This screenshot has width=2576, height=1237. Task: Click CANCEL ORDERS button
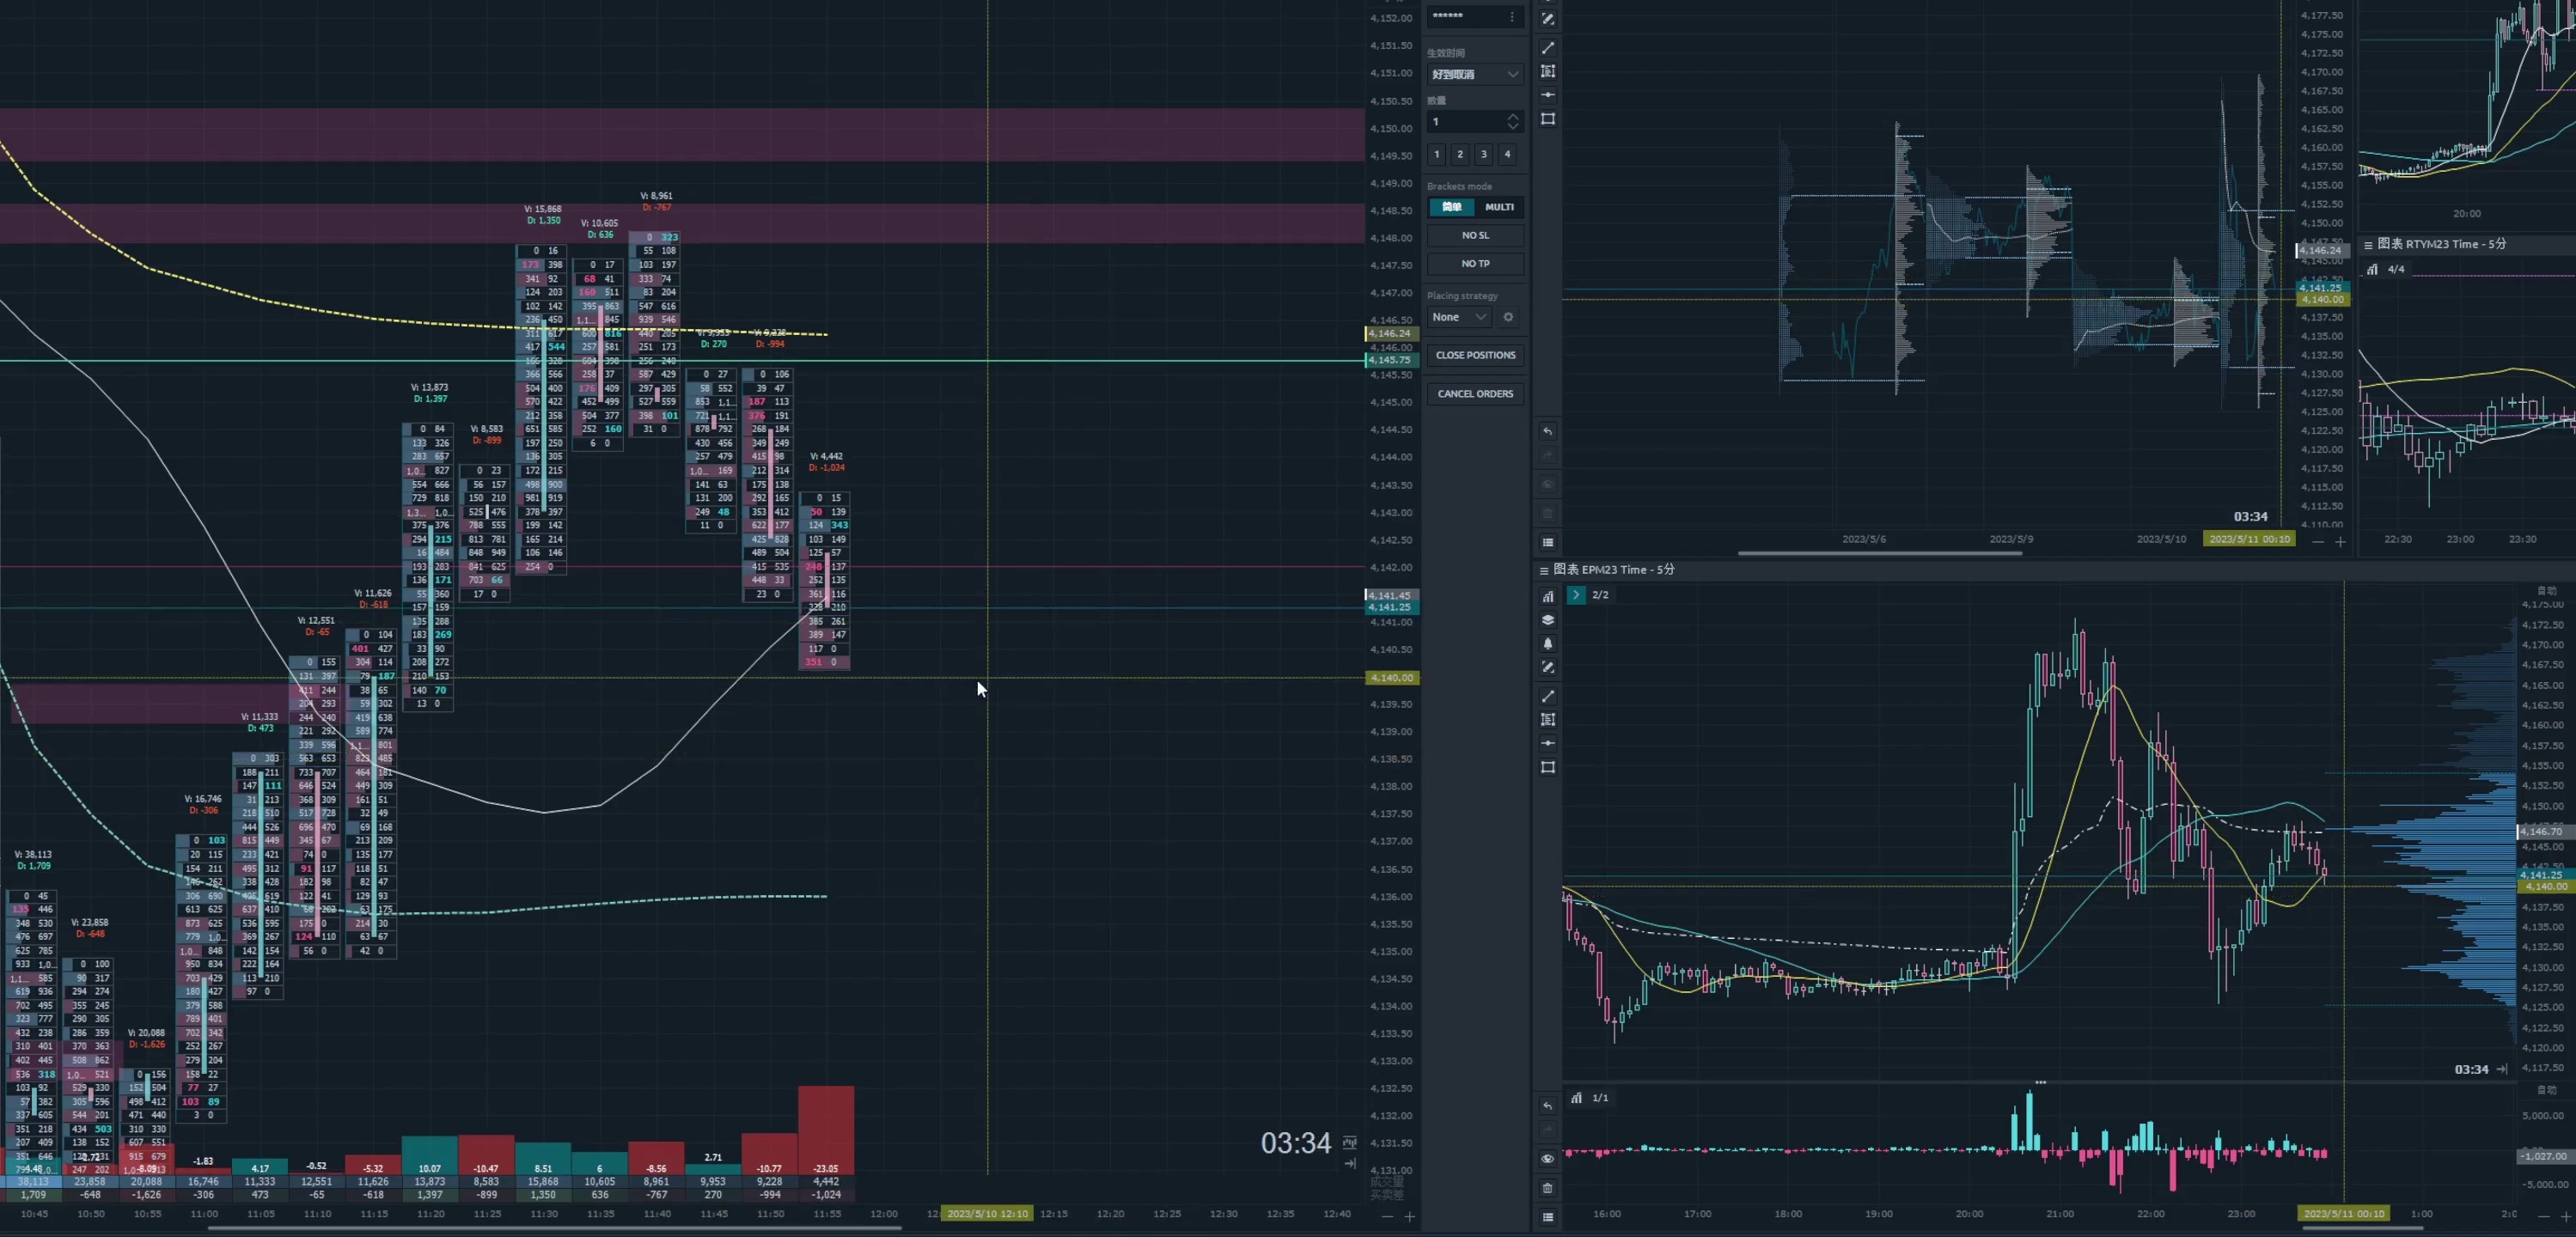(x=1475, y=394)
